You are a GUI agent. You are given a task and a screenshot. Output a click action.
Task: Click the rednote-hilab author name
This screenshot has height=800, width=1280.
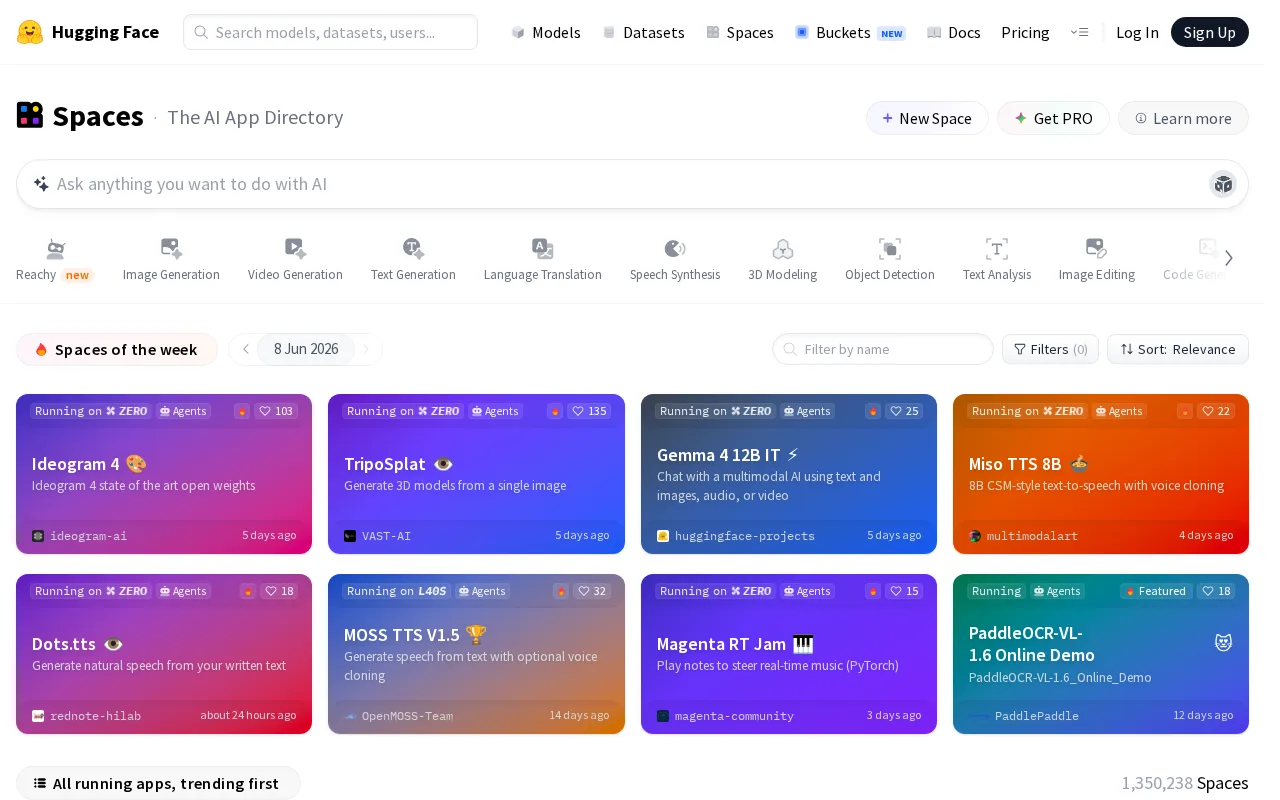click(x=95, y=716)
